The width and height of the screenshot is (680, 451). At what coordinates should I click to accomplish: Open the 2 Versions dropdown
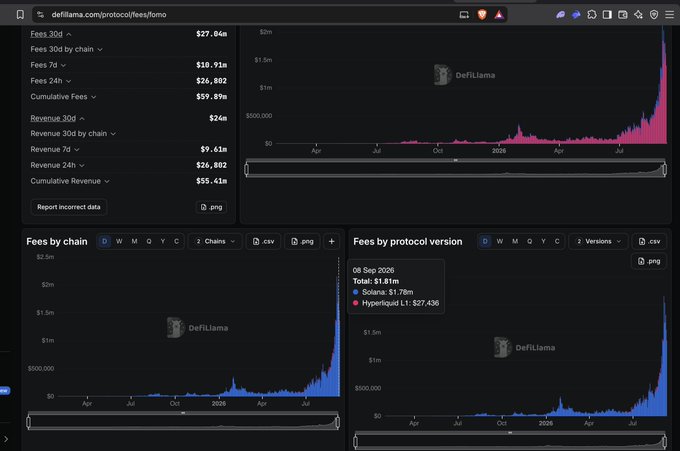tap(599, 242)
